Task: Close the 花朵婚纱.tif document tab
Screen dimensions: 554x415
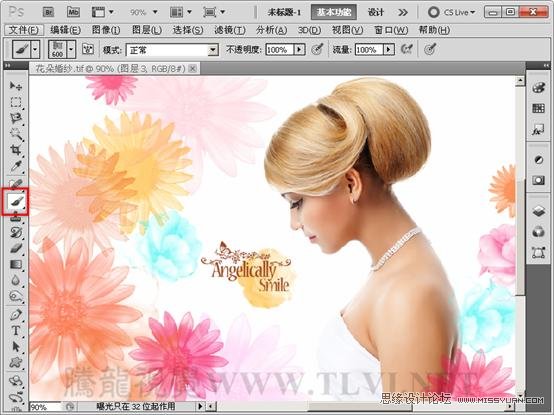Action: click(193, 69)
